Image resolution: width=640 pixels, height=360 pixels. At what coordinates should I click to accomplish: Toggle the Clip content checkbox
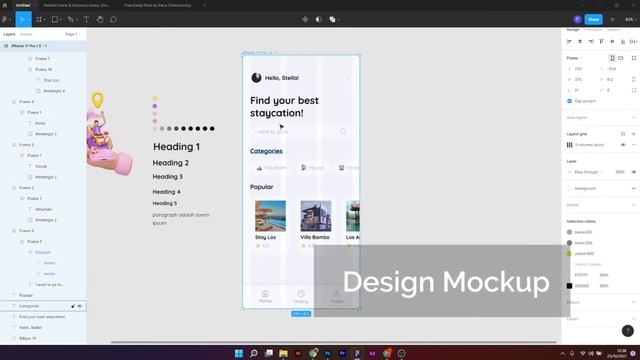point(569,101)
